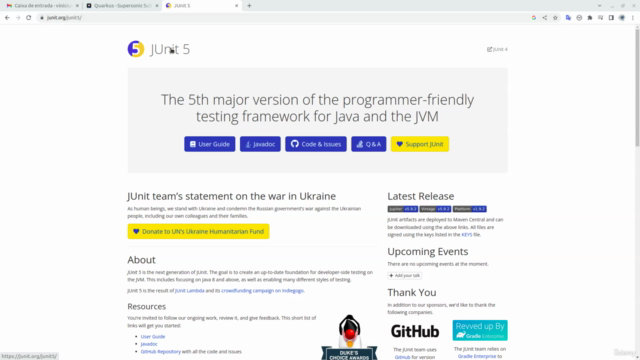This screenshot has height=360, width=640.
Task: Click the Add your talk button
Action: click(404, 276)
